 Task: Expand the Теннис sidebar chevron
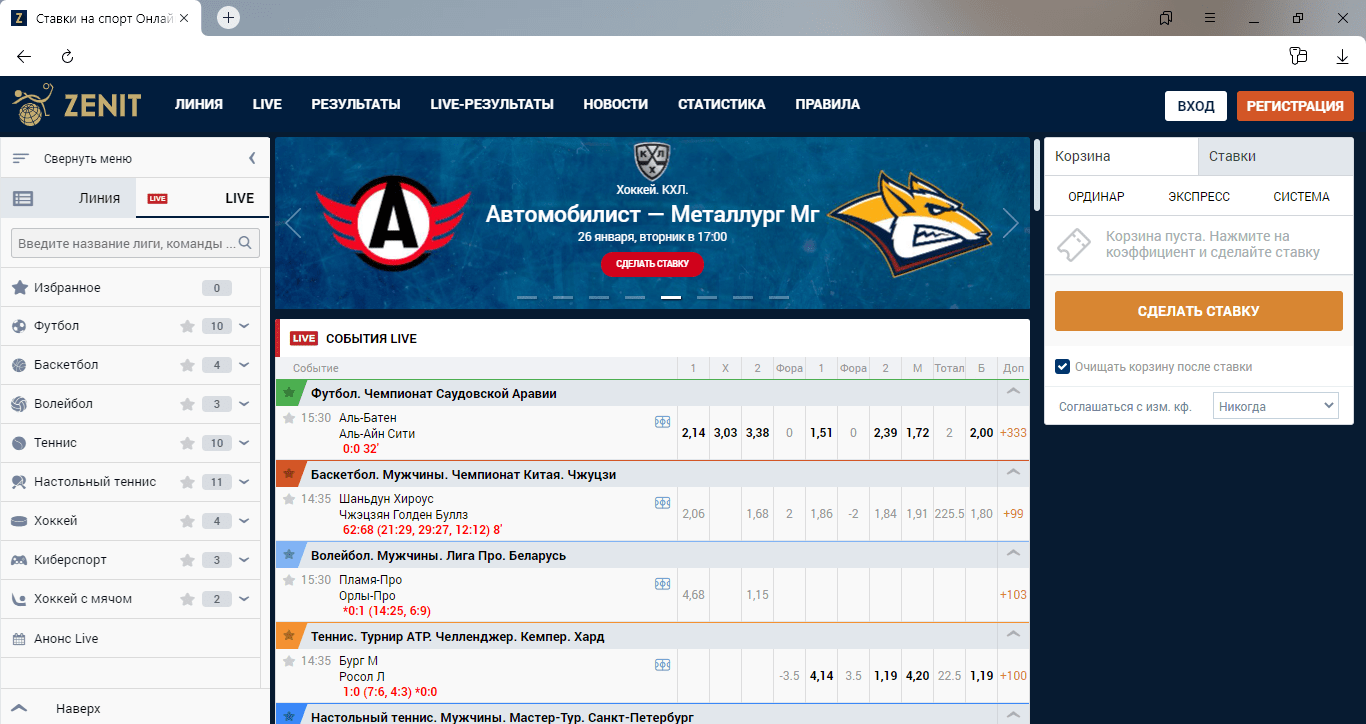point(245,443)
